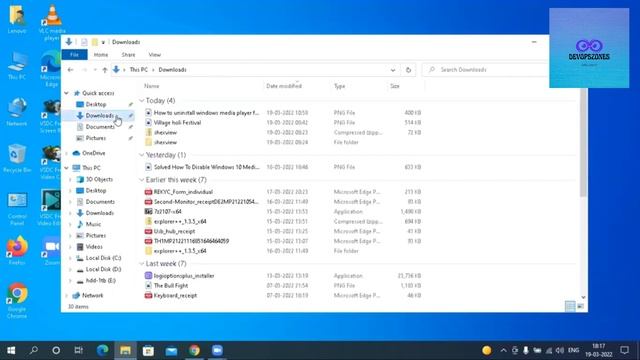Click the Up one level arrow
Screen dimensions: 640x360
point(105,70)
